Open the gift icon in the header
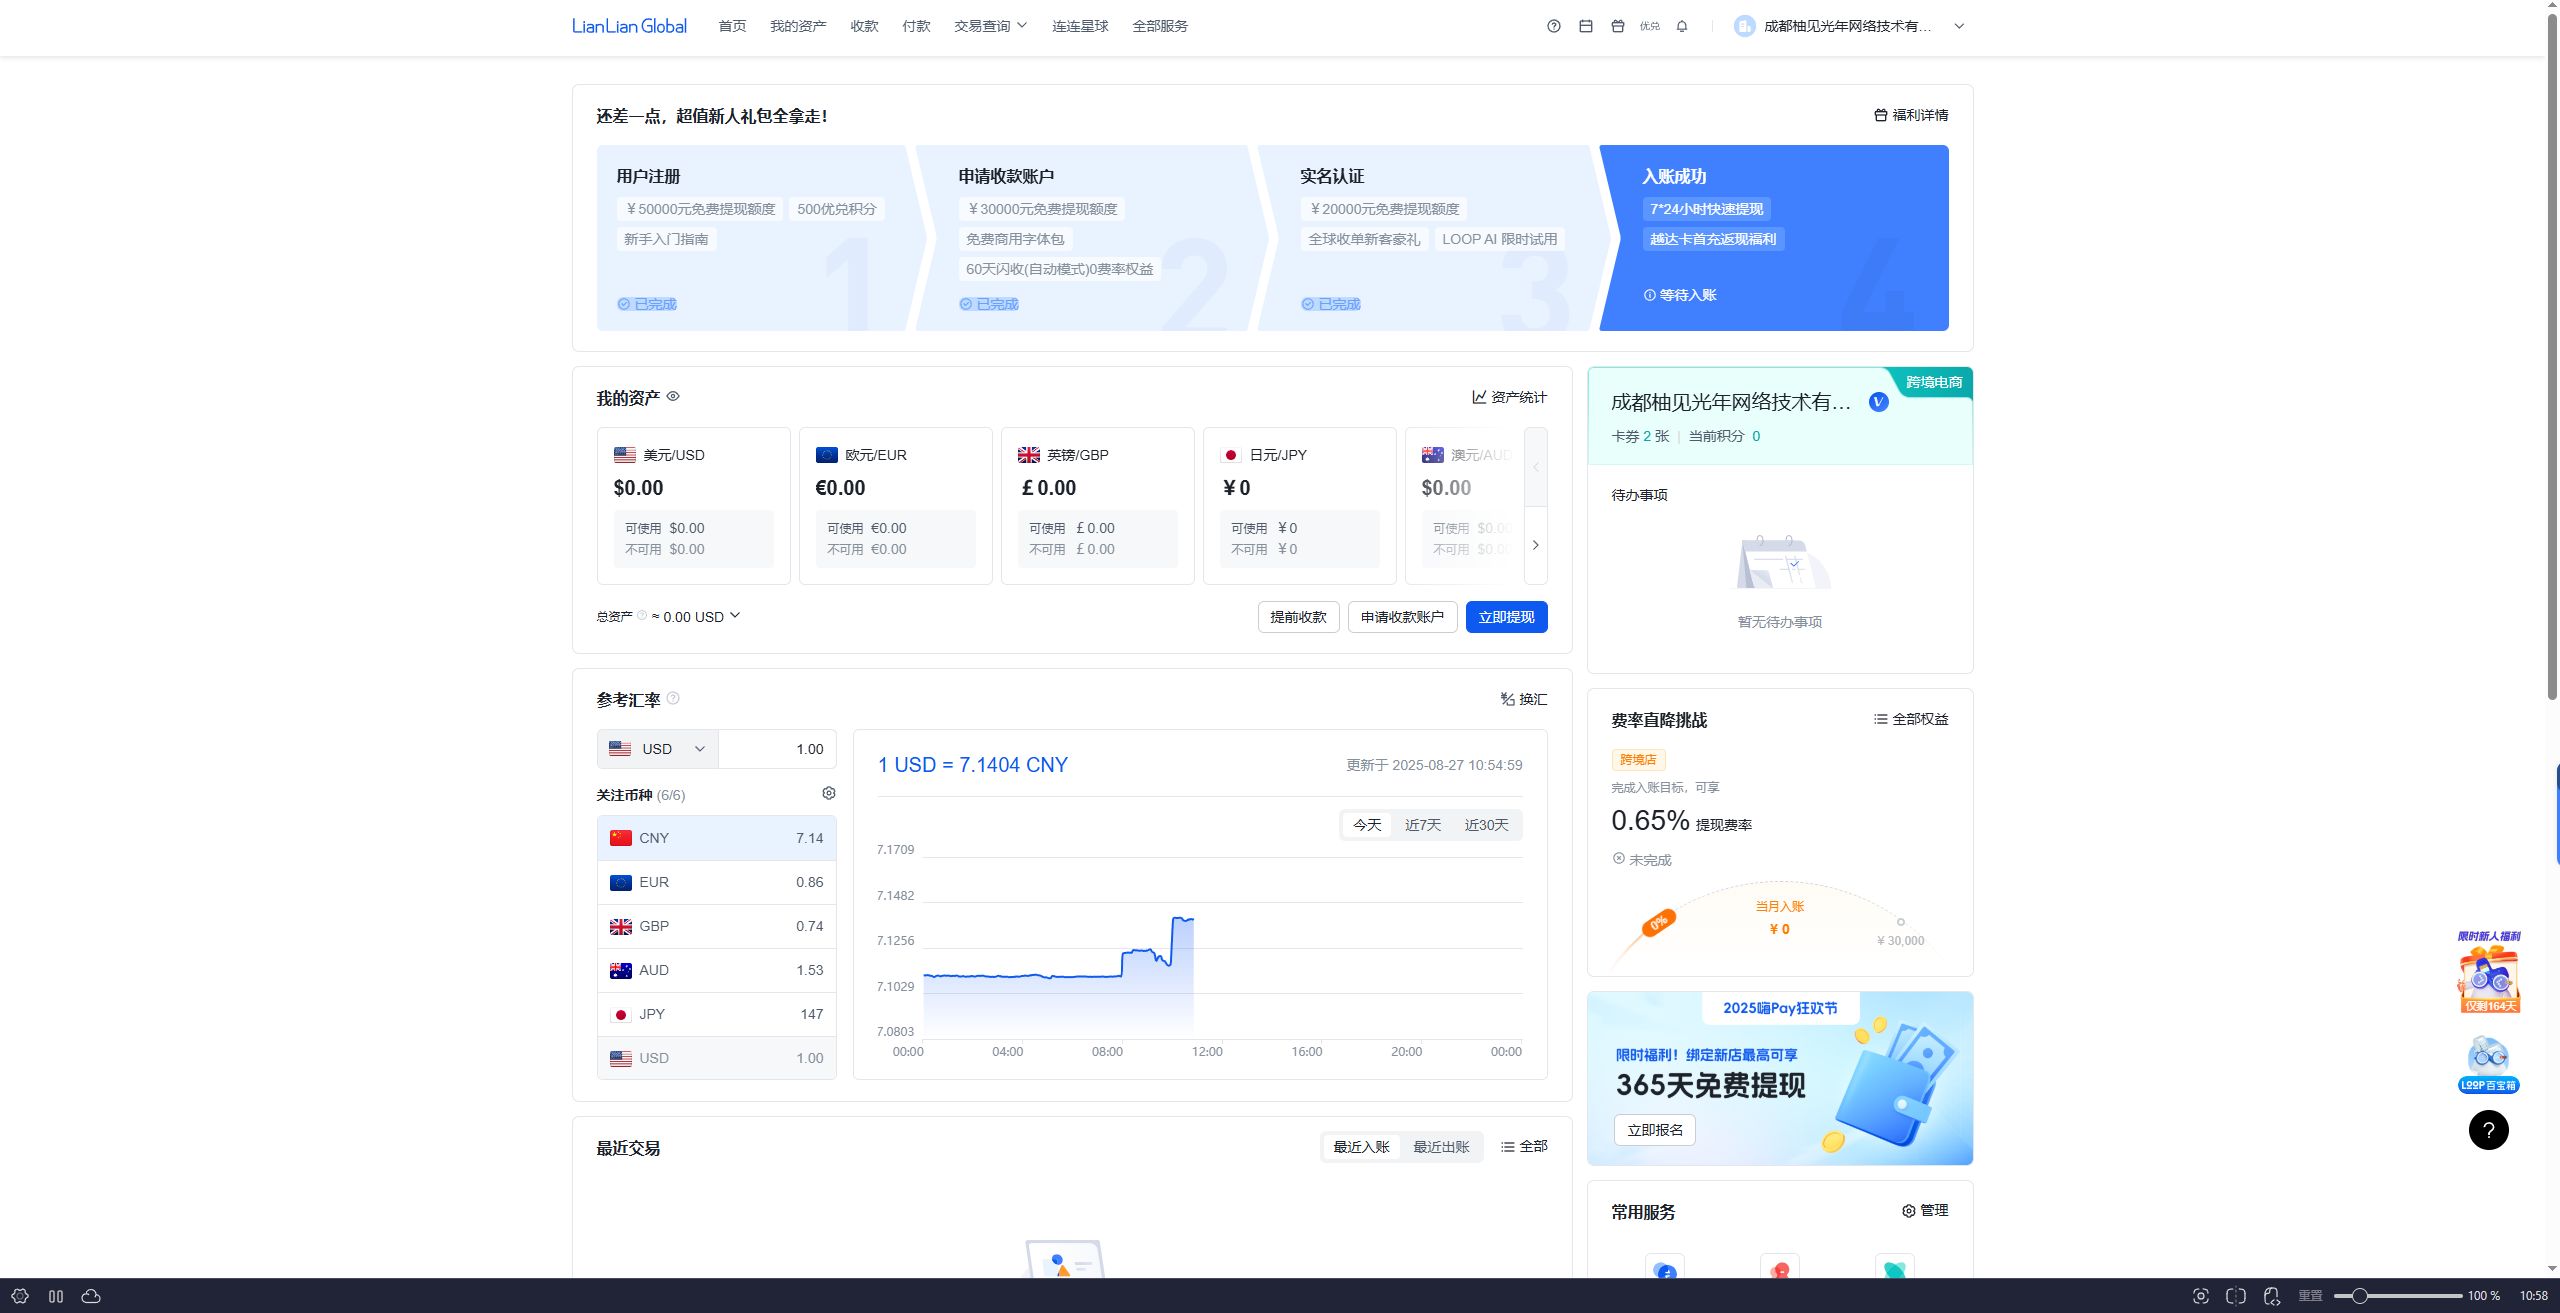Image resolution: width=2560 pixels, height=1313 pixels. [1617, 26]
